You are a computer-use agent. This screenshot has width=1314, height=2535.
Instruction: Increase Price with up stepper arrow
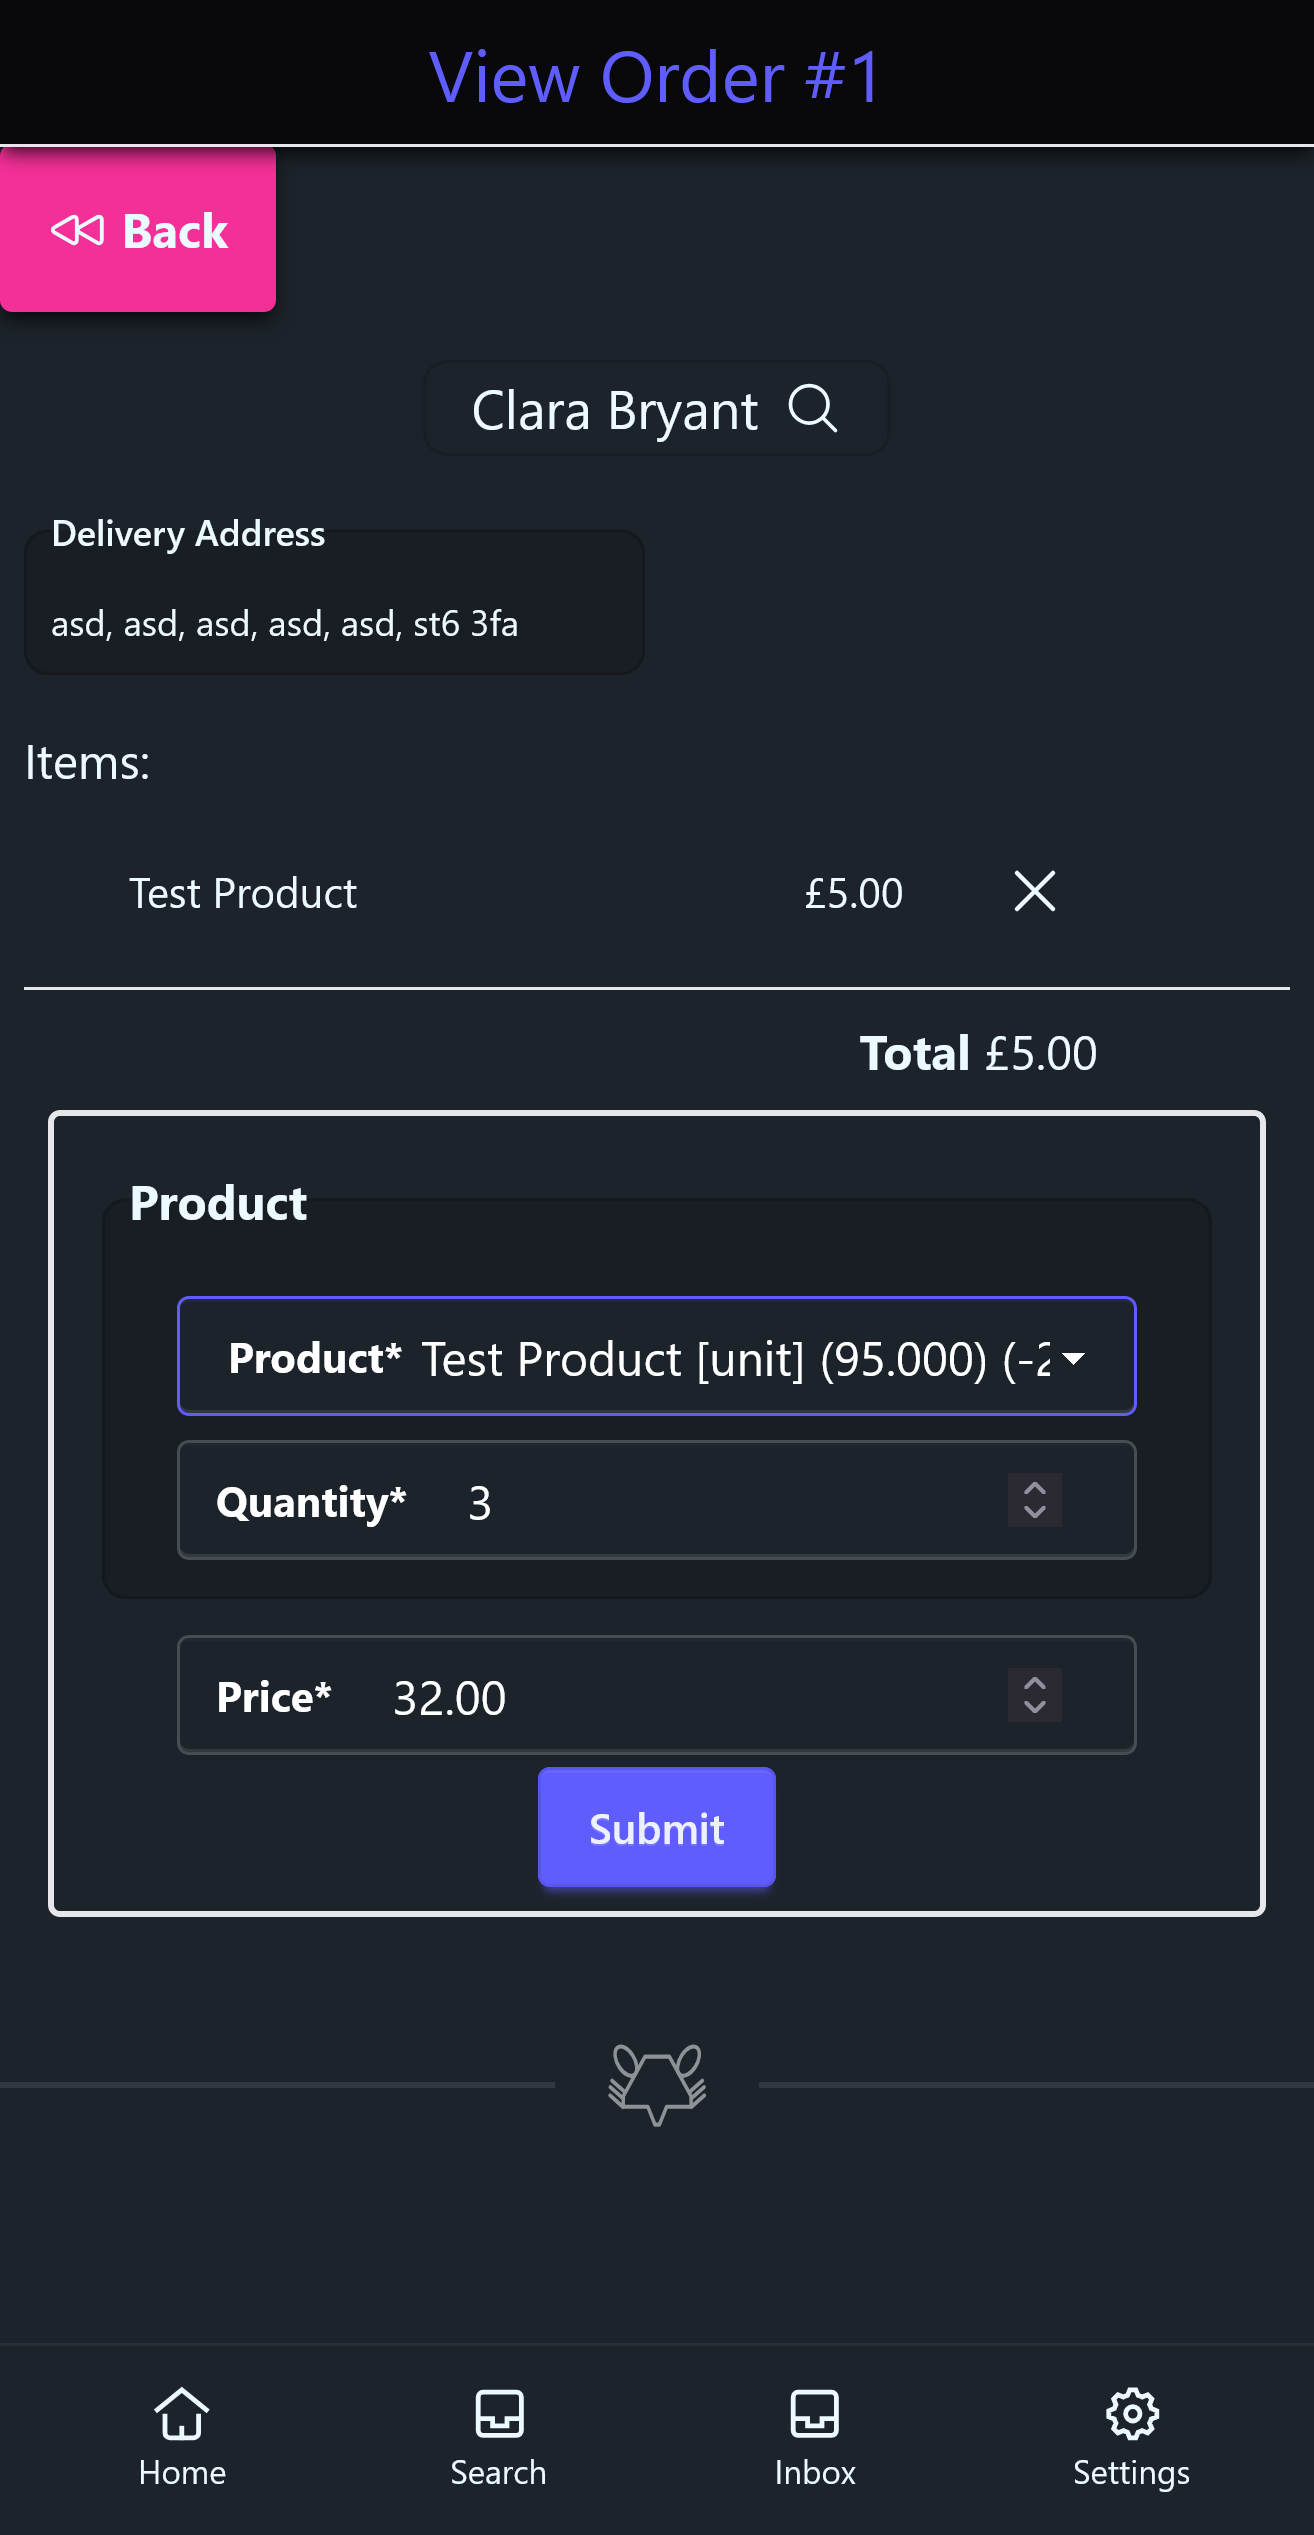(x=1035, y=1683)
